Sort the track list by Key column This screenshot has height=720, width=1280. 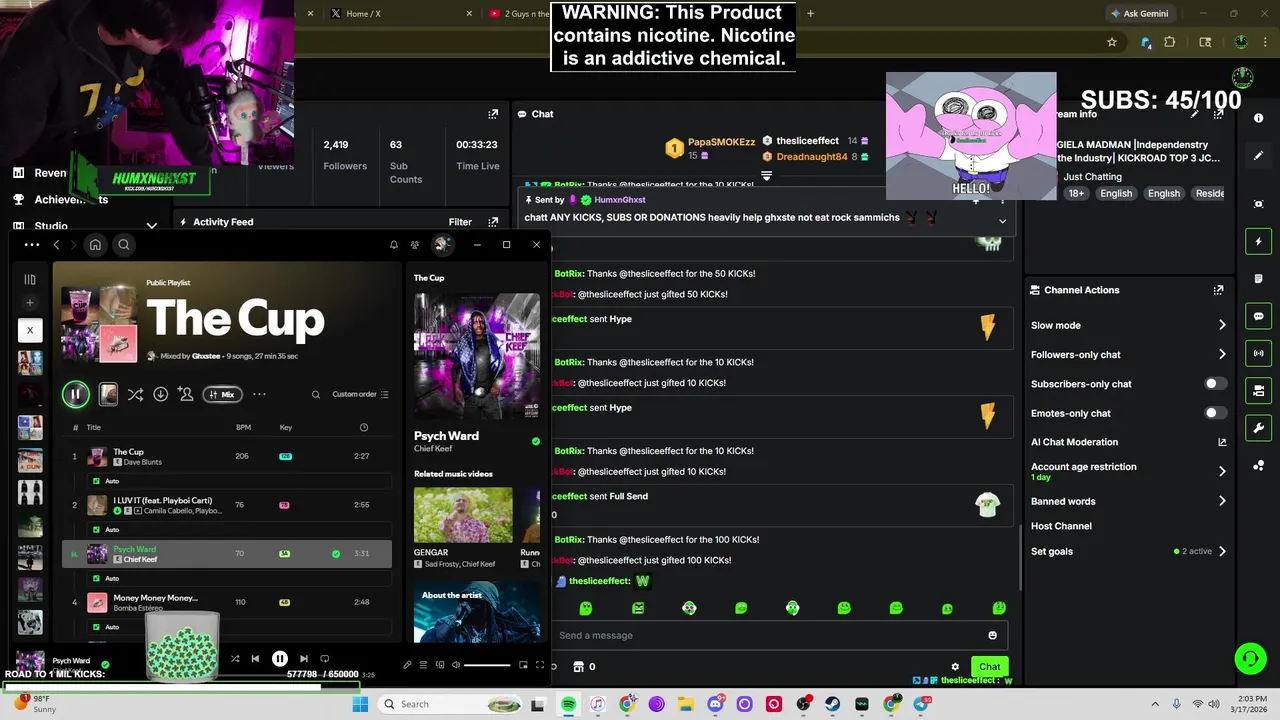point(286,427)
